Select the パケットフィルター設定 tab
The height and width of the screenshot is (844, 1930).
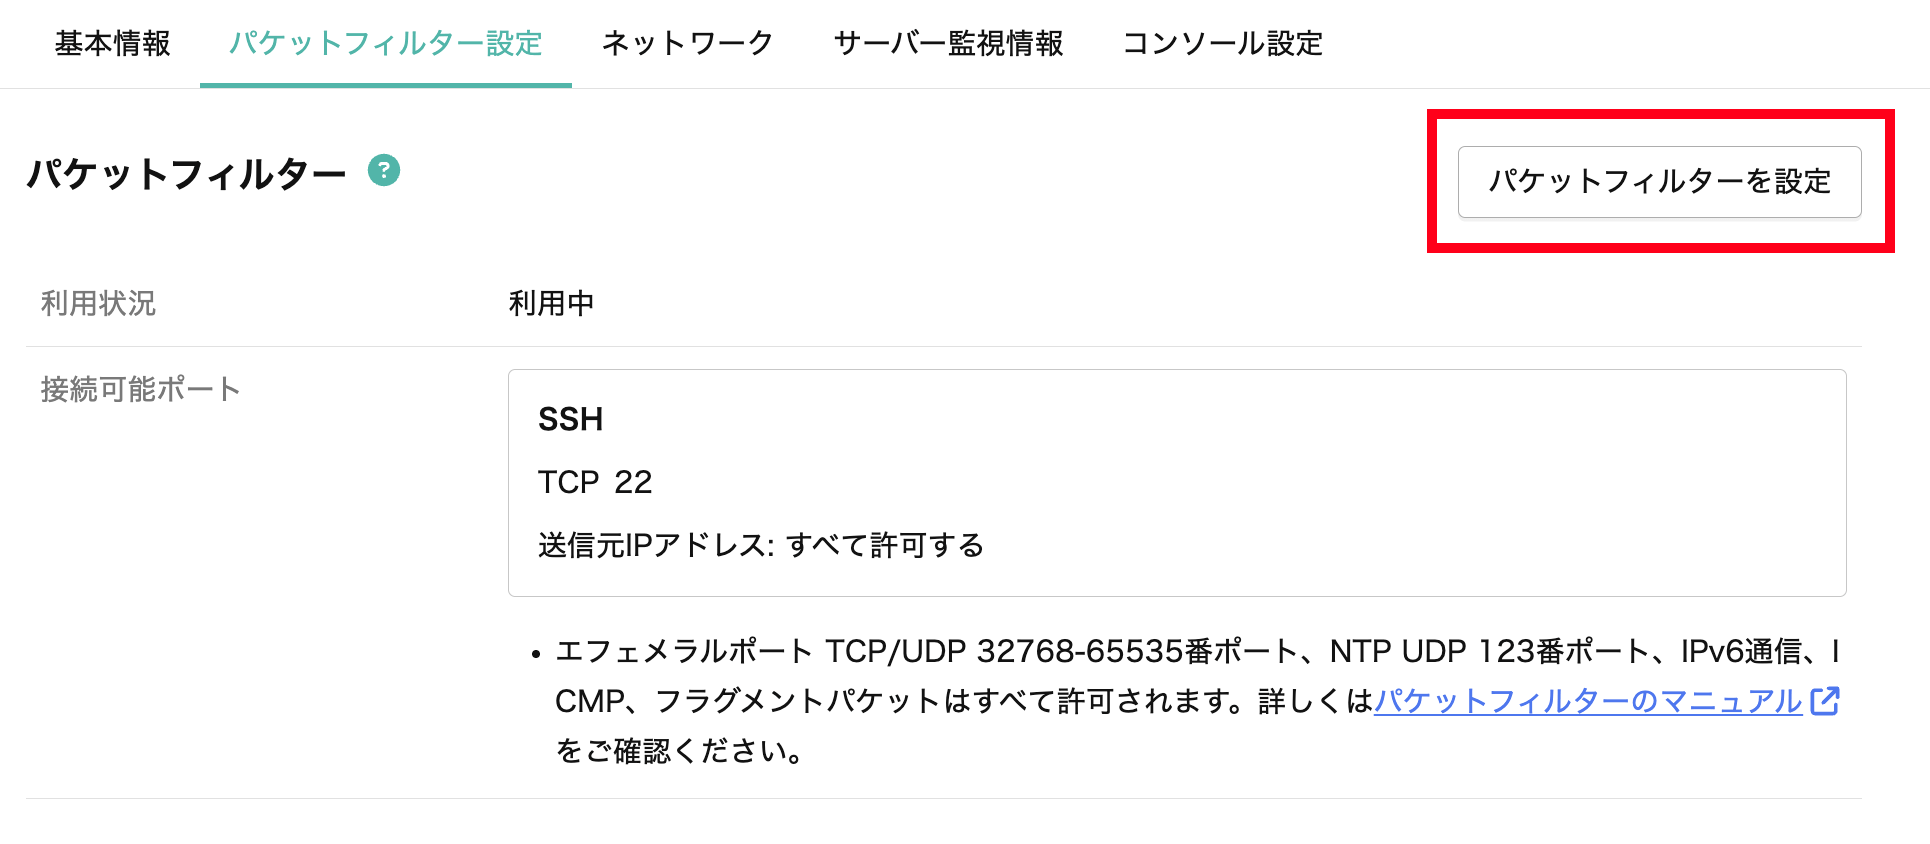pyautogui.click(x=386, y=44)
